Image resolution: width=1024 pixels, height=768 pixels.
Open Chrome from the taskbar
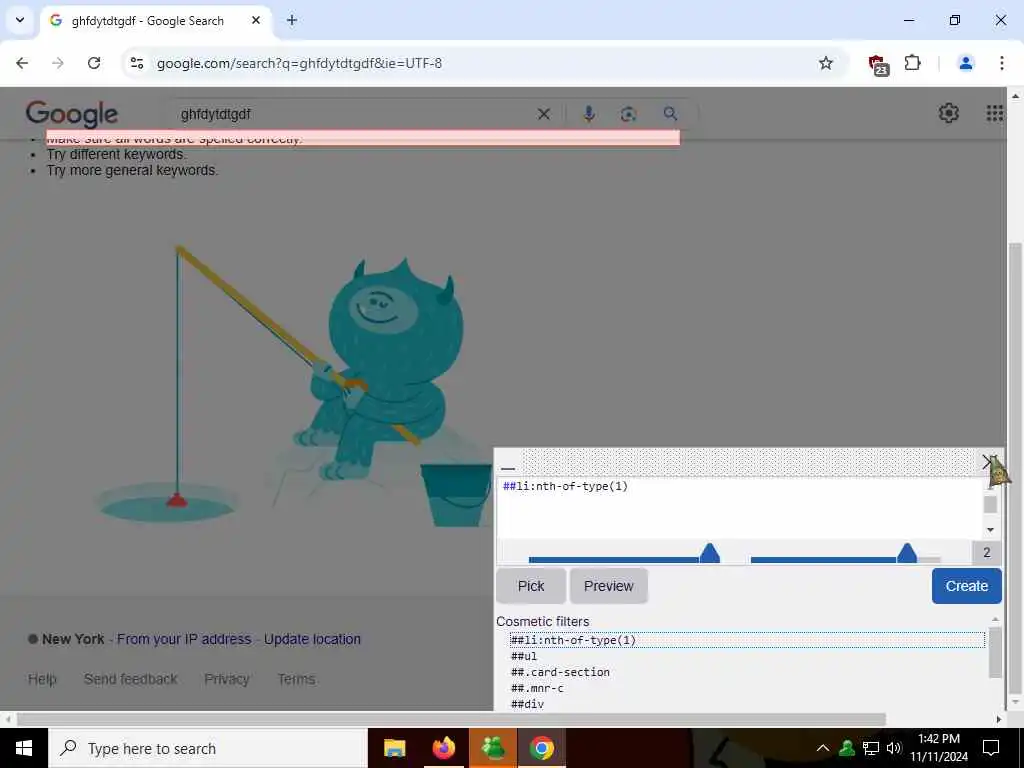point(541,748)
